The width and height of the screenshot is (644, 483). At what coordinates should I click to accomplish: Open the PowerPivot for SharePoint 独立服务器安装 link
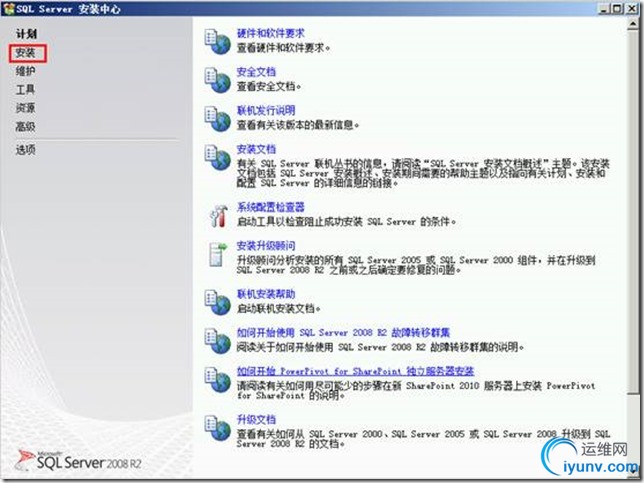click(355, 371)
